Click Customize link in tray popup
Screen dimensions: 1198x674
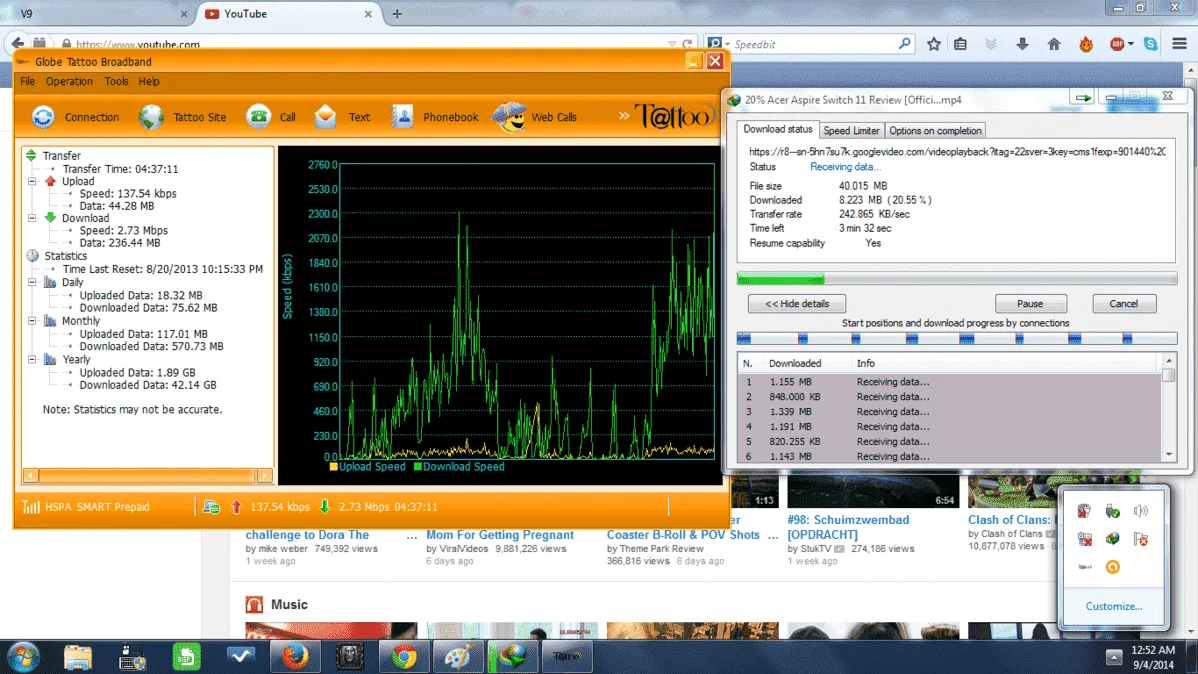click(x=1114, y=606)
